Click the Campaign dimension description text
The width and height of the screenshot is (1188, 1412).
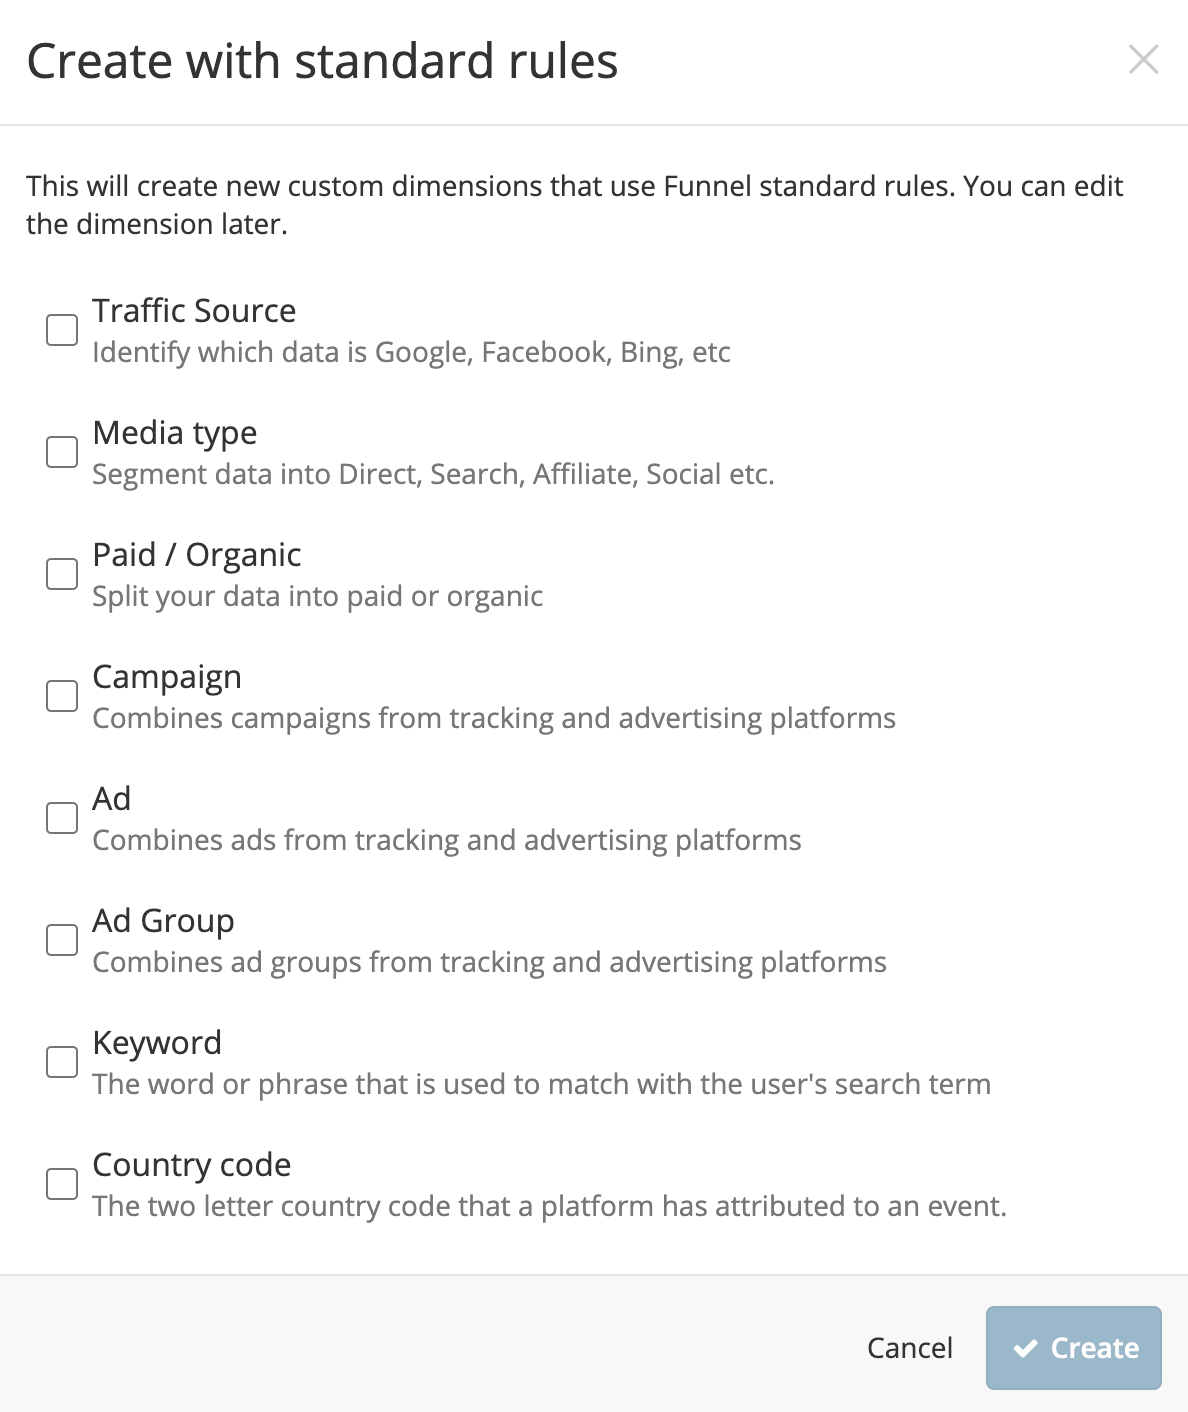coord(494,718)
